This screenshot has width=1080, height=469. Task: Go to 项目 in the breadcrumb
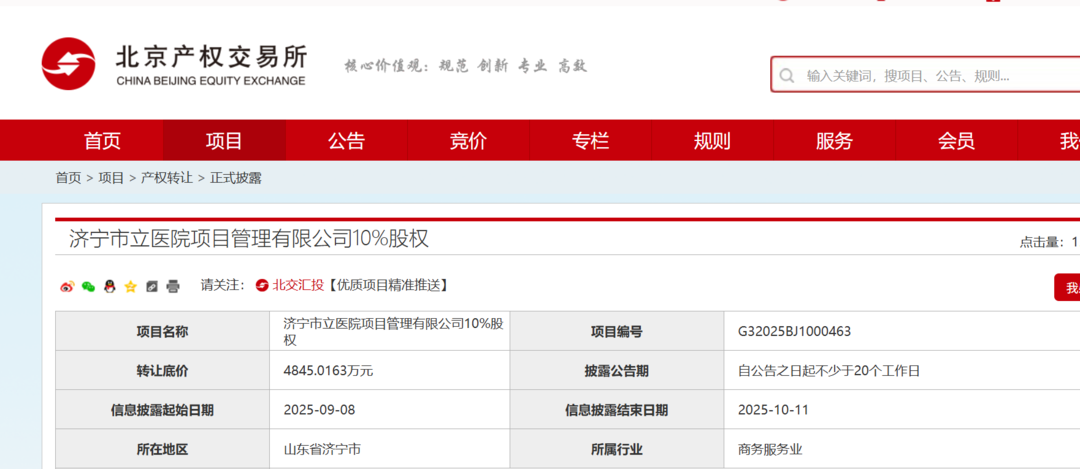point(111,178)
